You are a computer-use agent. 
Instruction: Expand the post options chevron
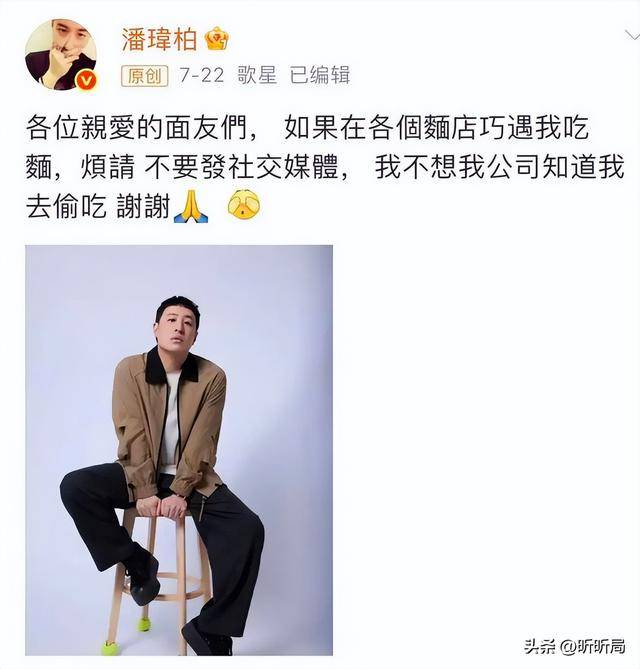tap(632, 35)
